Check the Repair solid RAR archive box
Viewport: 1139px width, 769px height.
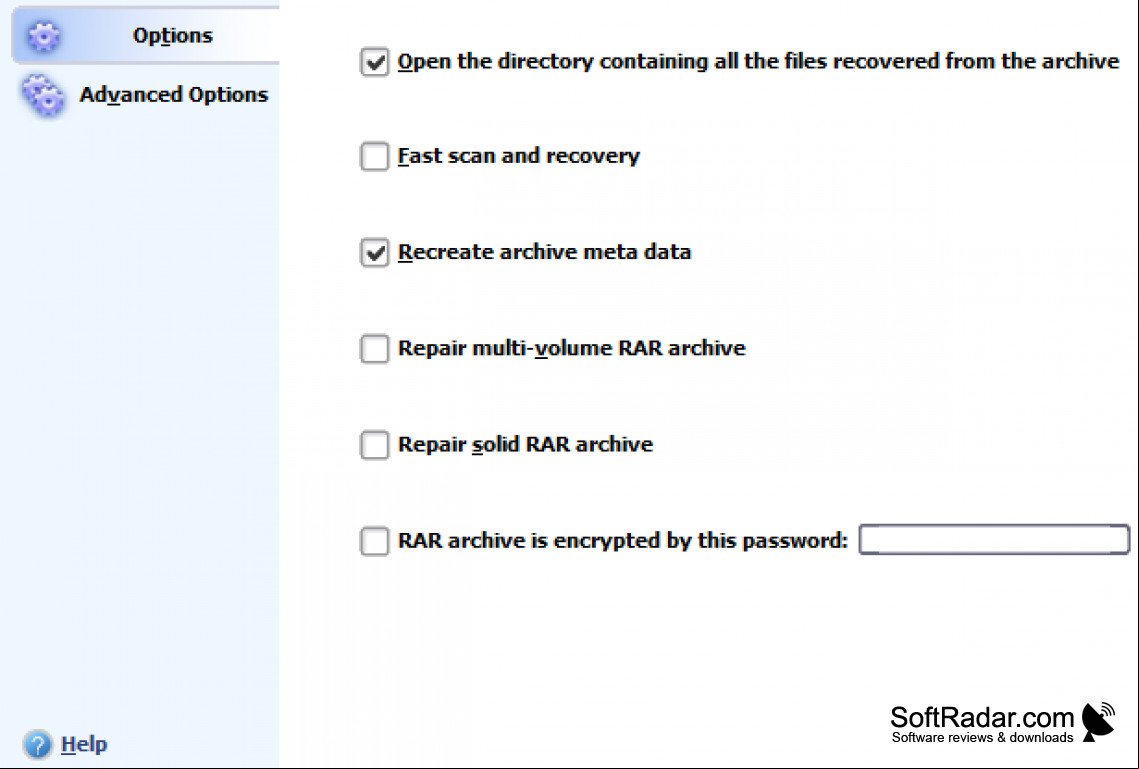click(x=375, y=444)
